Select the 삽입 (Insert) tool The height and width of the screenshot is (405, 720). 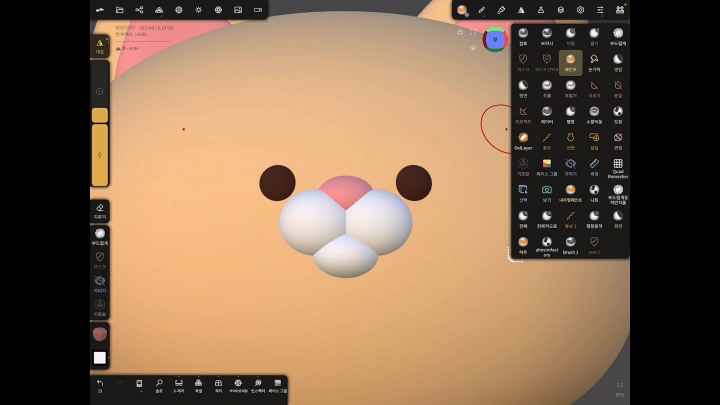pos(594,141)
